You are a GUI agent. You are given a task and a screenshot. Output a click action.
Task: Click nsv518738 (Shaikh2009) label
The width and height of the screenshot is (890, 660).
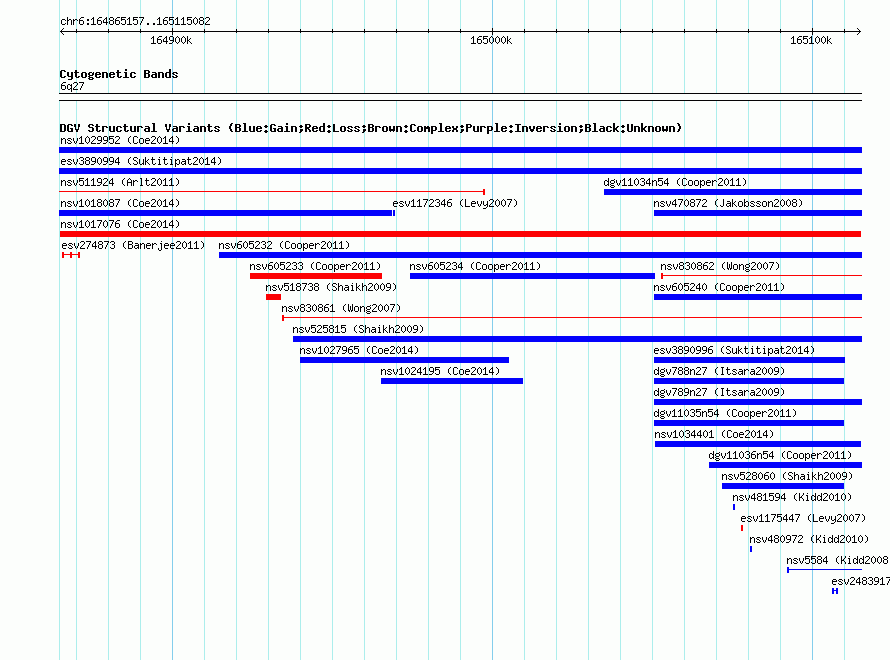point(331,287)
